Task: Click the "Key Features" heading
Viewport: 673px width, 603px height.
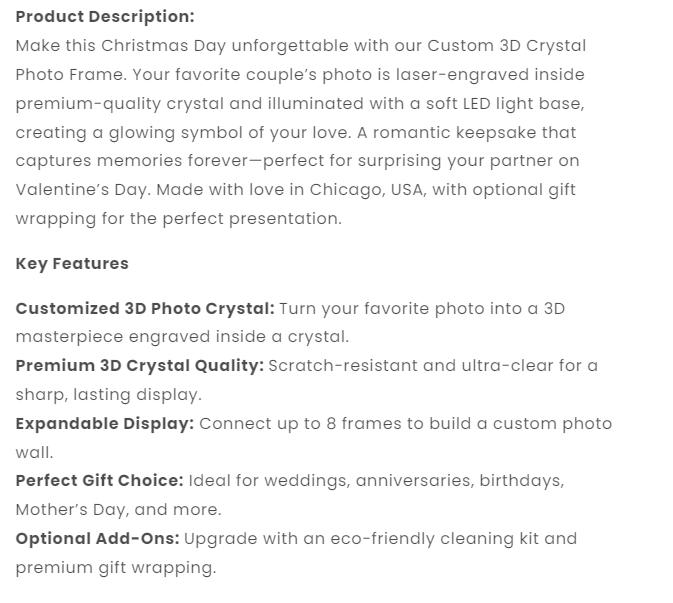Action: coord(72,264)
